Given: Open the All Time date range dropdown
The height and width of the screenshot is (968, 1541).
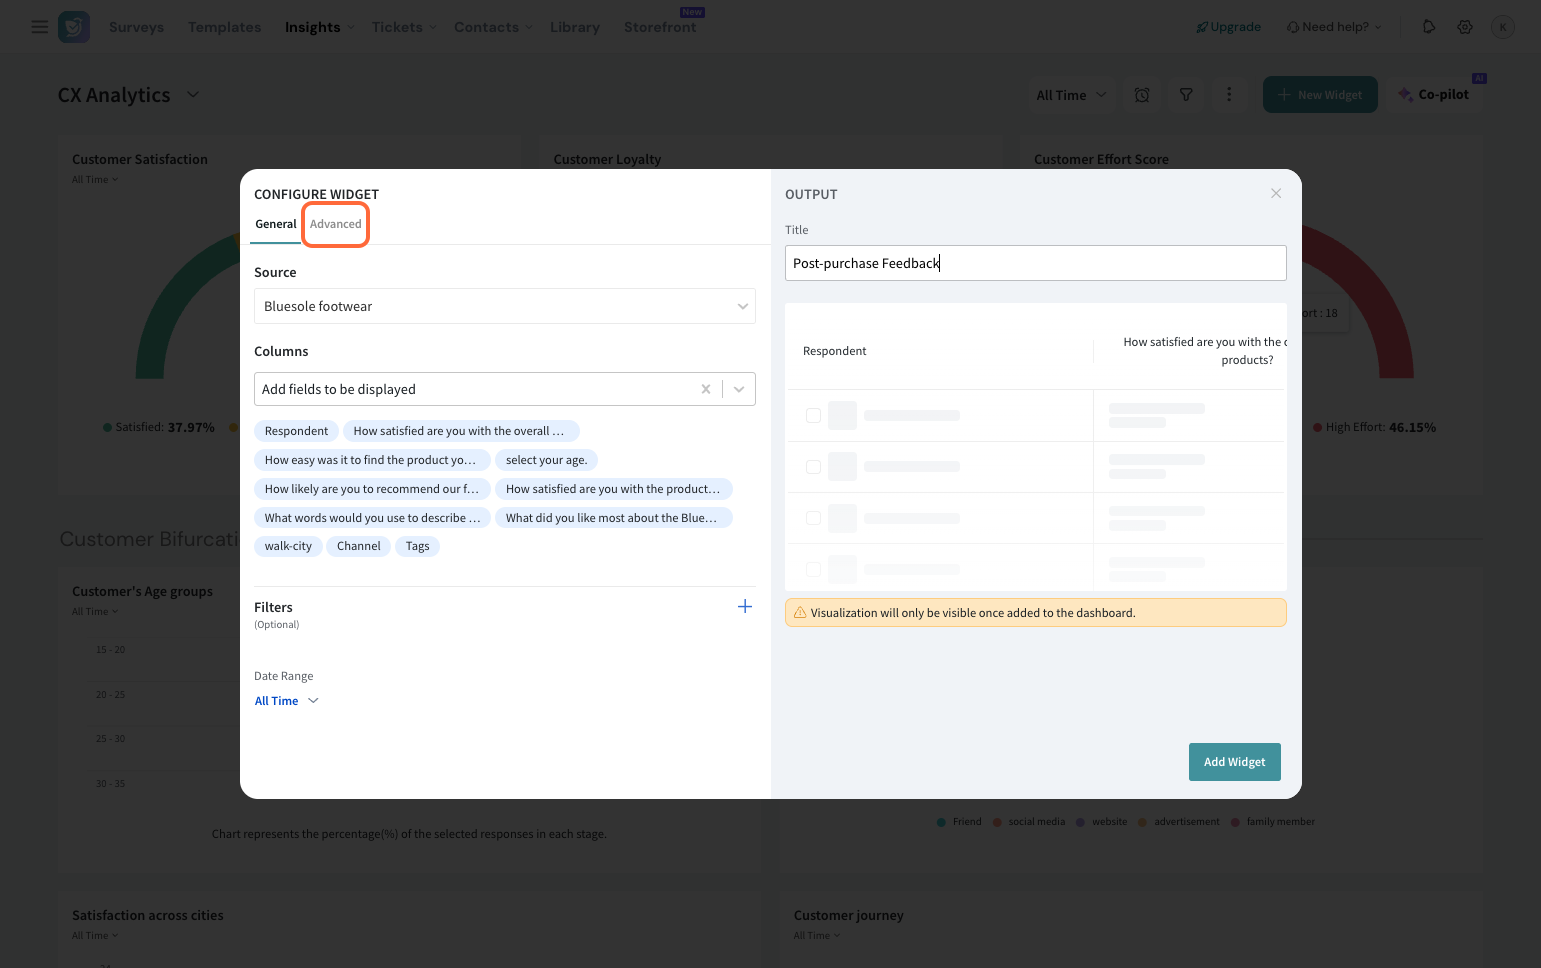Looking at the screenshot, I should (x=287, y=701).
